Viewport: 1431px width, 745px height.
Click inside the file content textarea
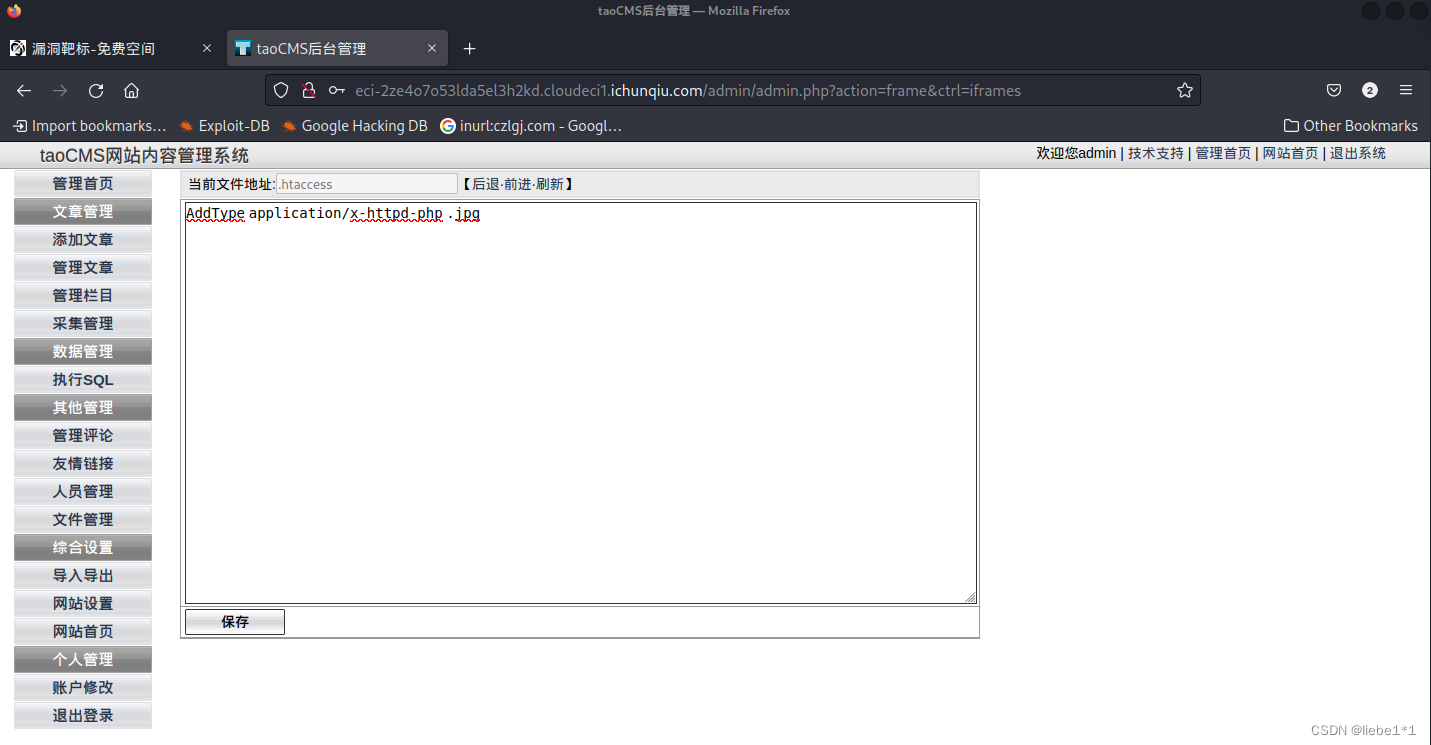tap(581, 403)
